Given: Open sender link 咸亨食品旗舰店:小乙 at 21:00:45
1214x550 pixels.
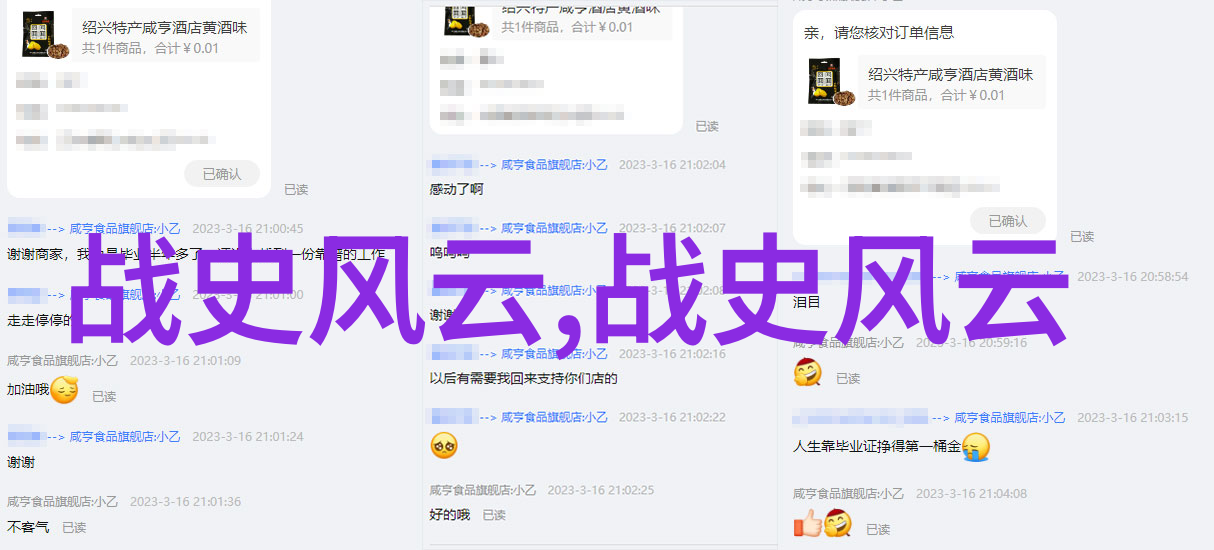Looking at the screenshot, I should click(x=126, y=229).
